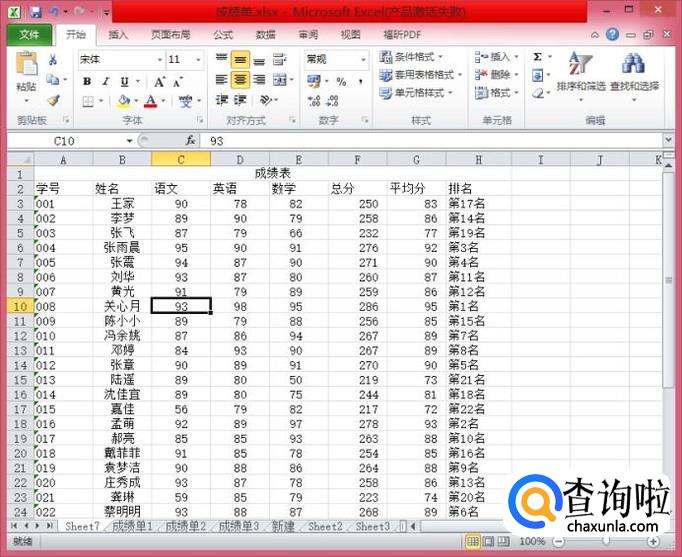Click the vertical scrollbar thumb

(668, 280)
